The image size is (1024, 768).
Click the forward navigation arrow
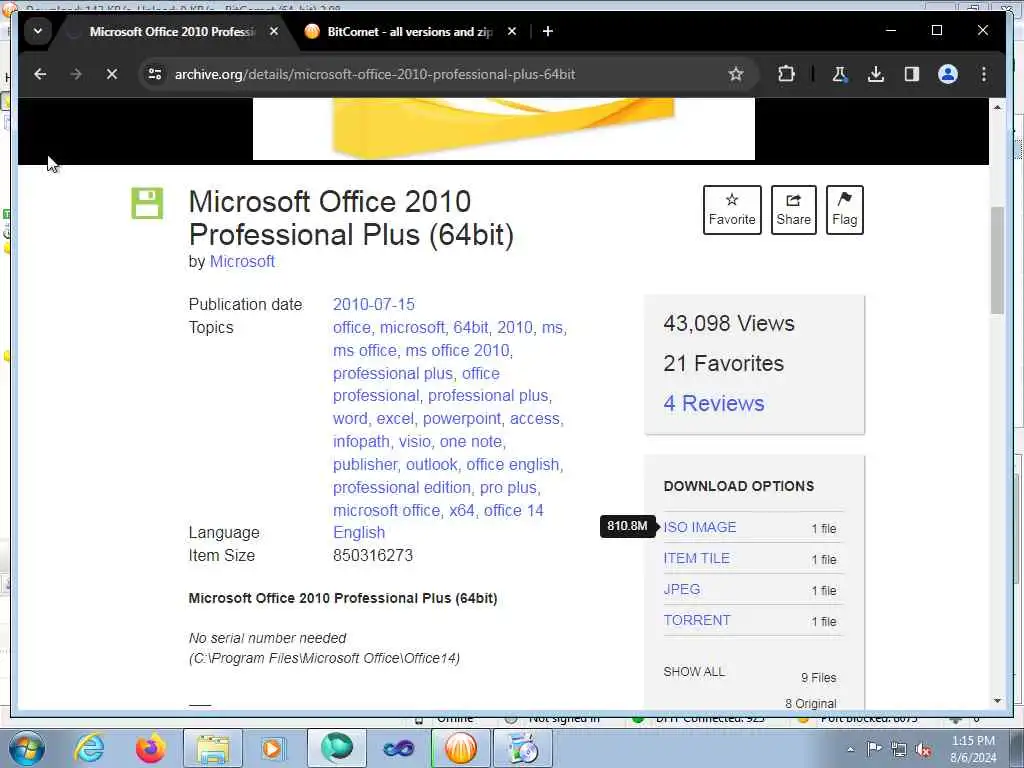pos(76,74)
